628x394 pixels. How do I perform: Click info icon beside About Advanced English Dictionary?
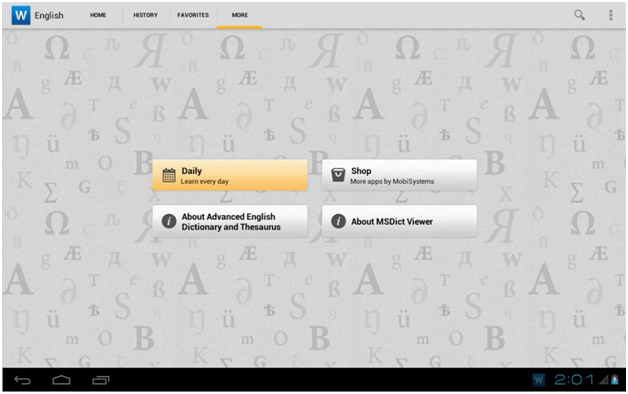point(169,221)
